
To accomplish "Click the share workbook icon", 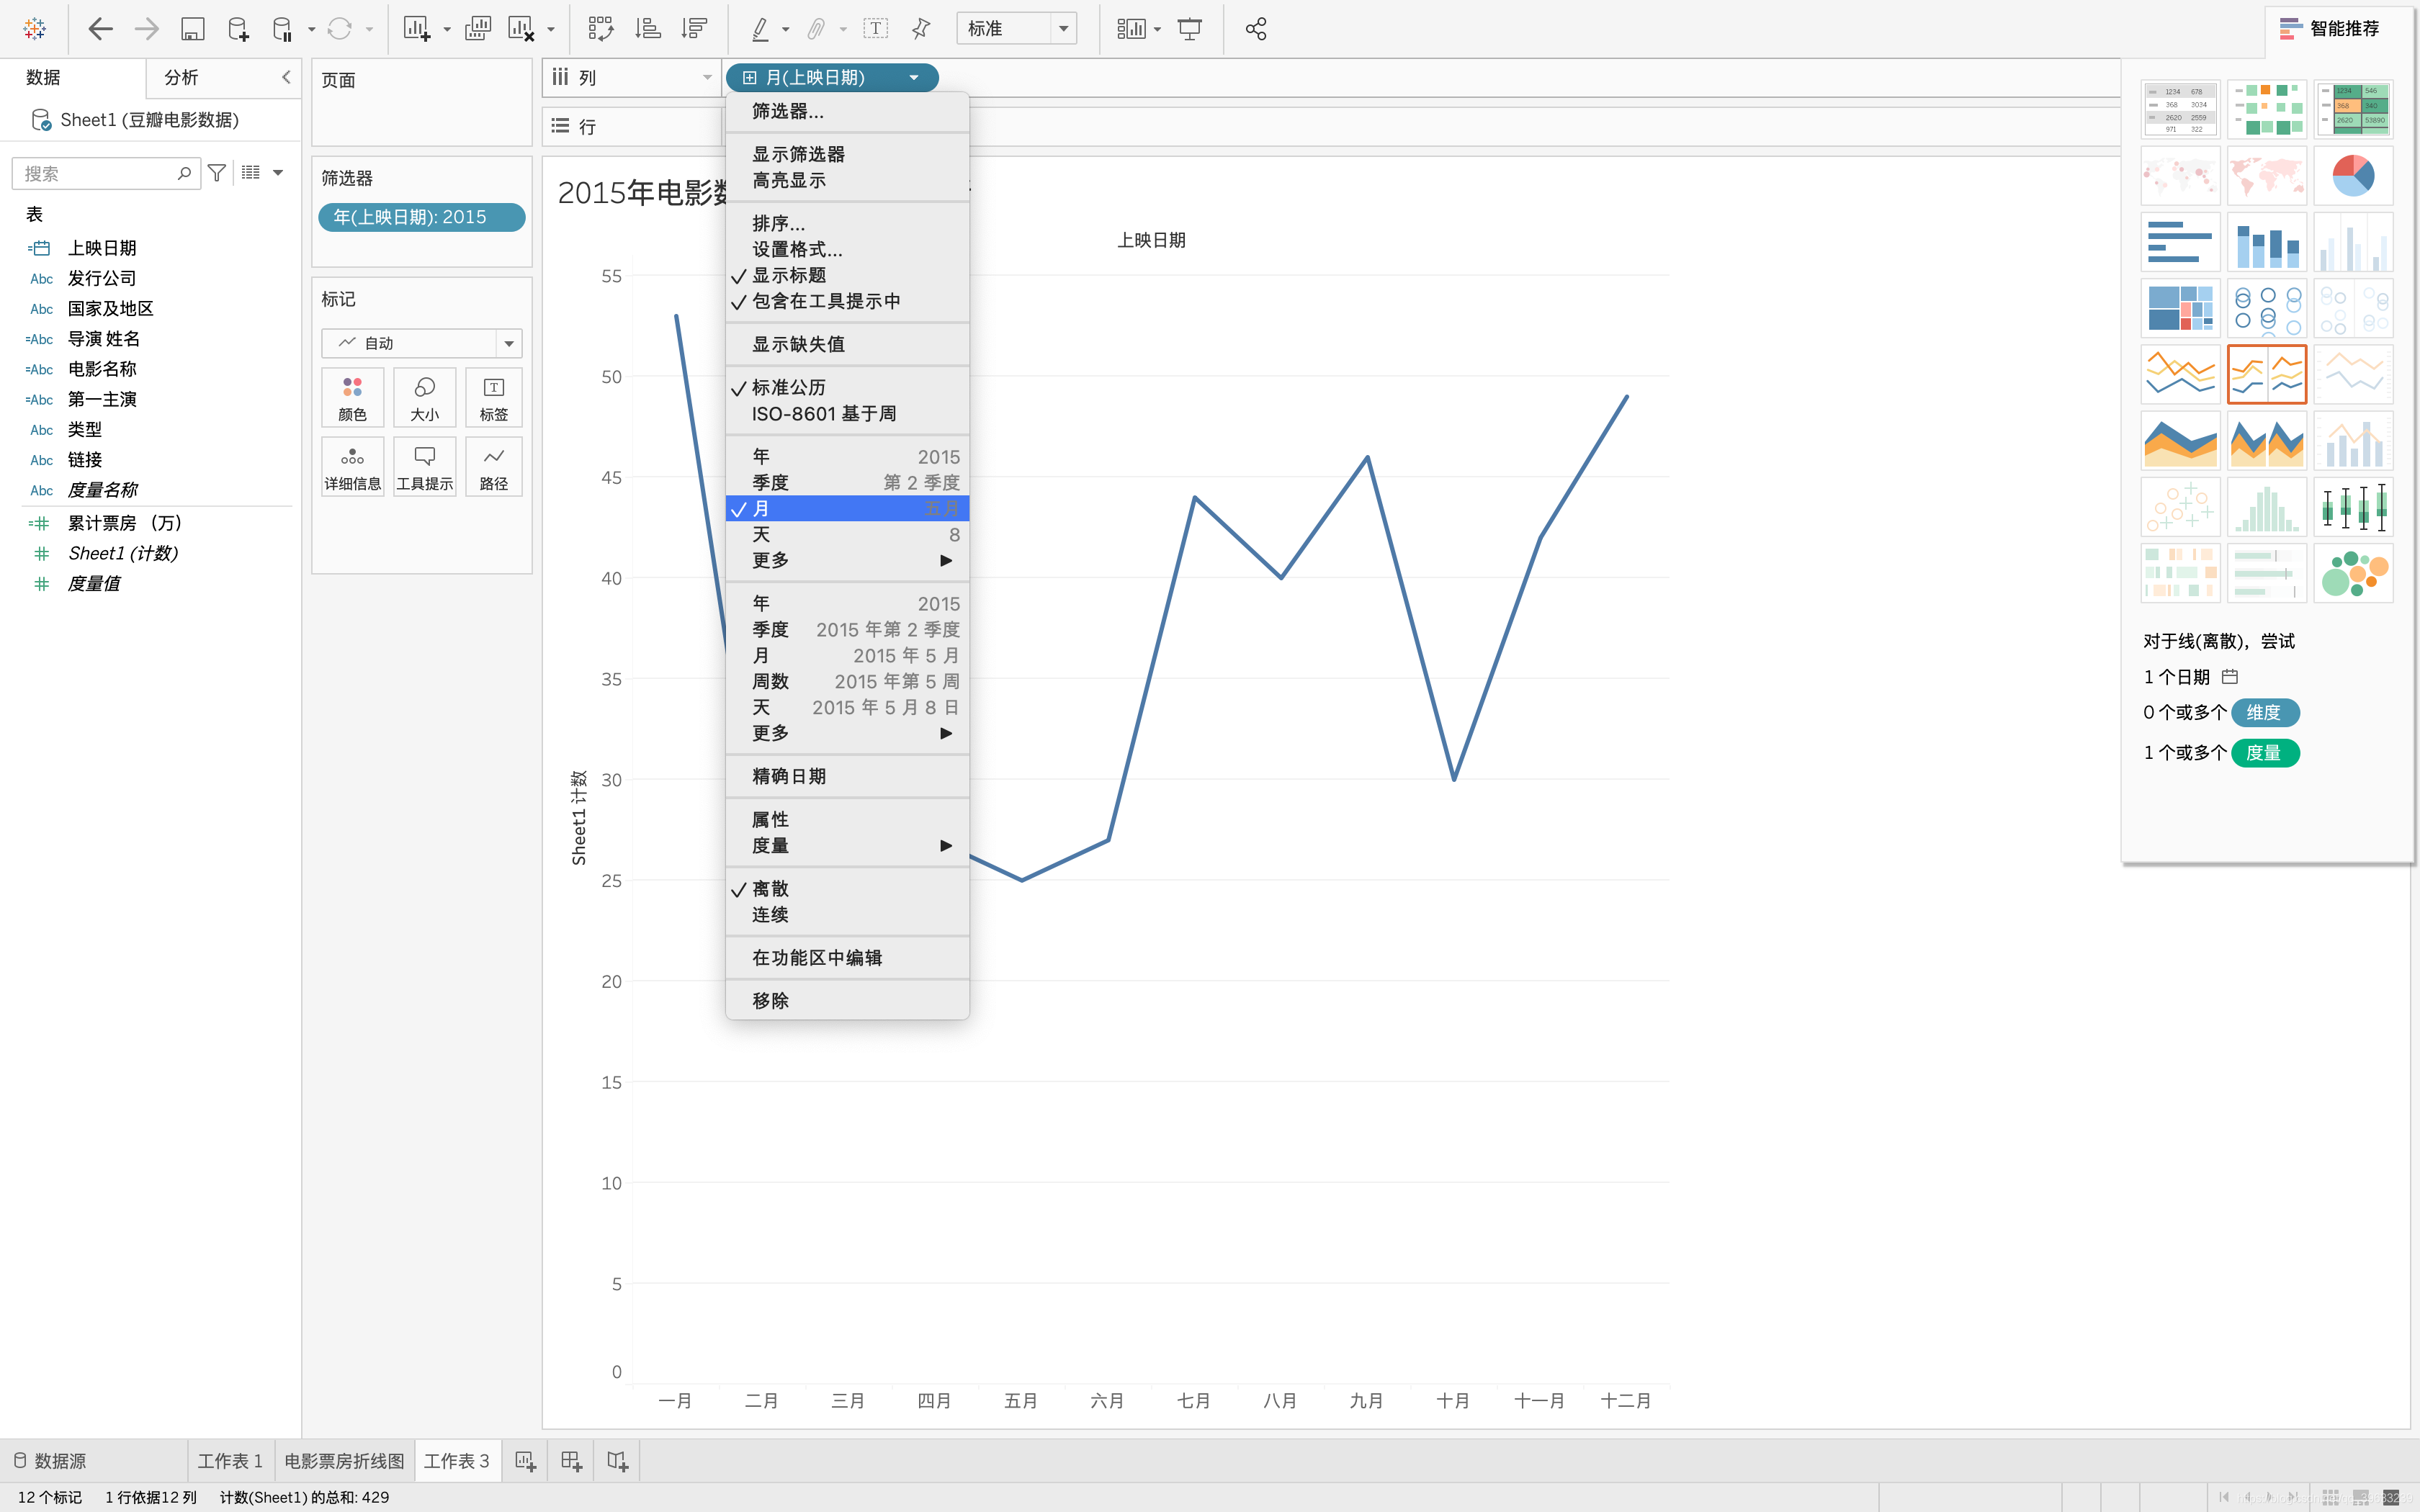I will 1256,29.
